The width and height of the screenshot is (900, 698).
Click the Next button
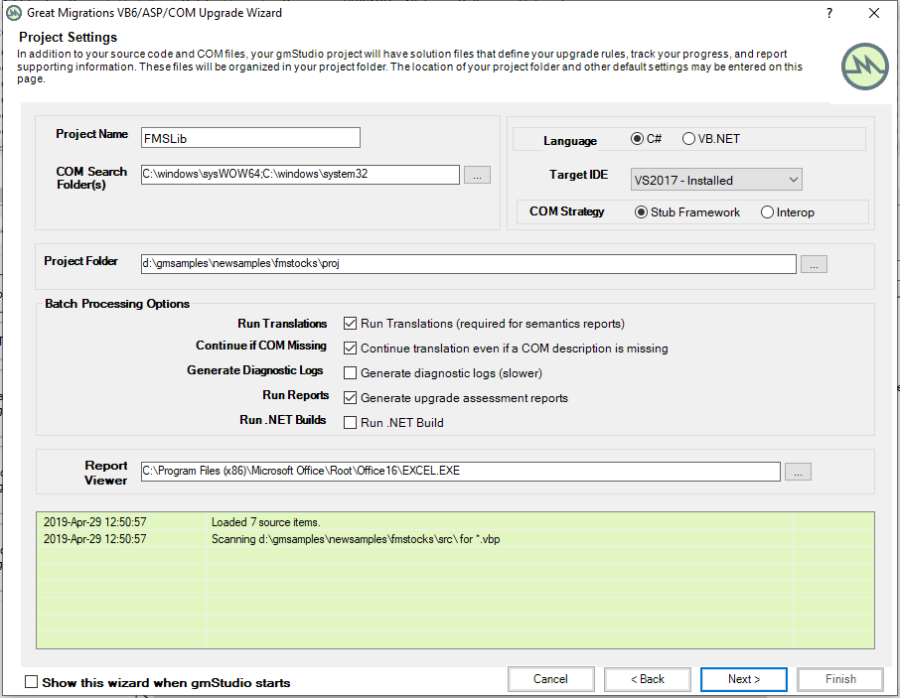click(744, 679)
